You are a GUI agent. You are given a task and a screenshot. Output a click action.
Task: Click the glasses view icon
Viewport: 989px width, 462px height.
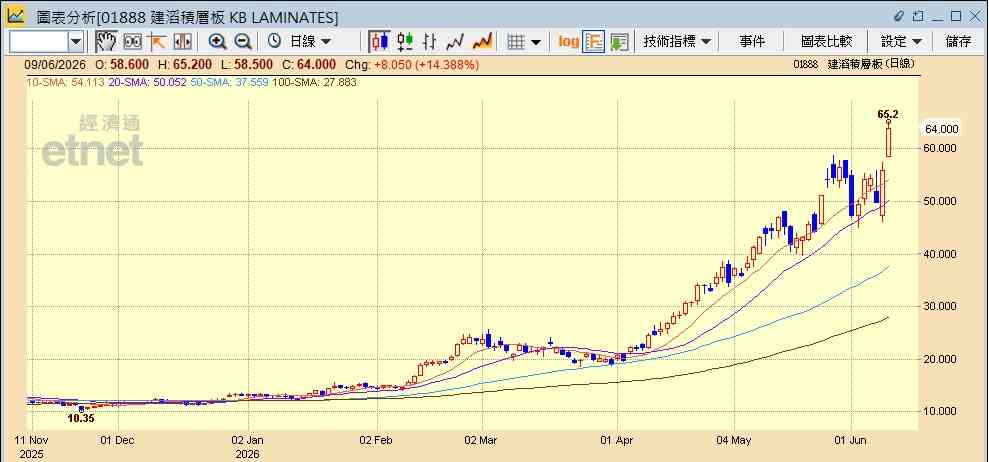click(x=132, y=42)
